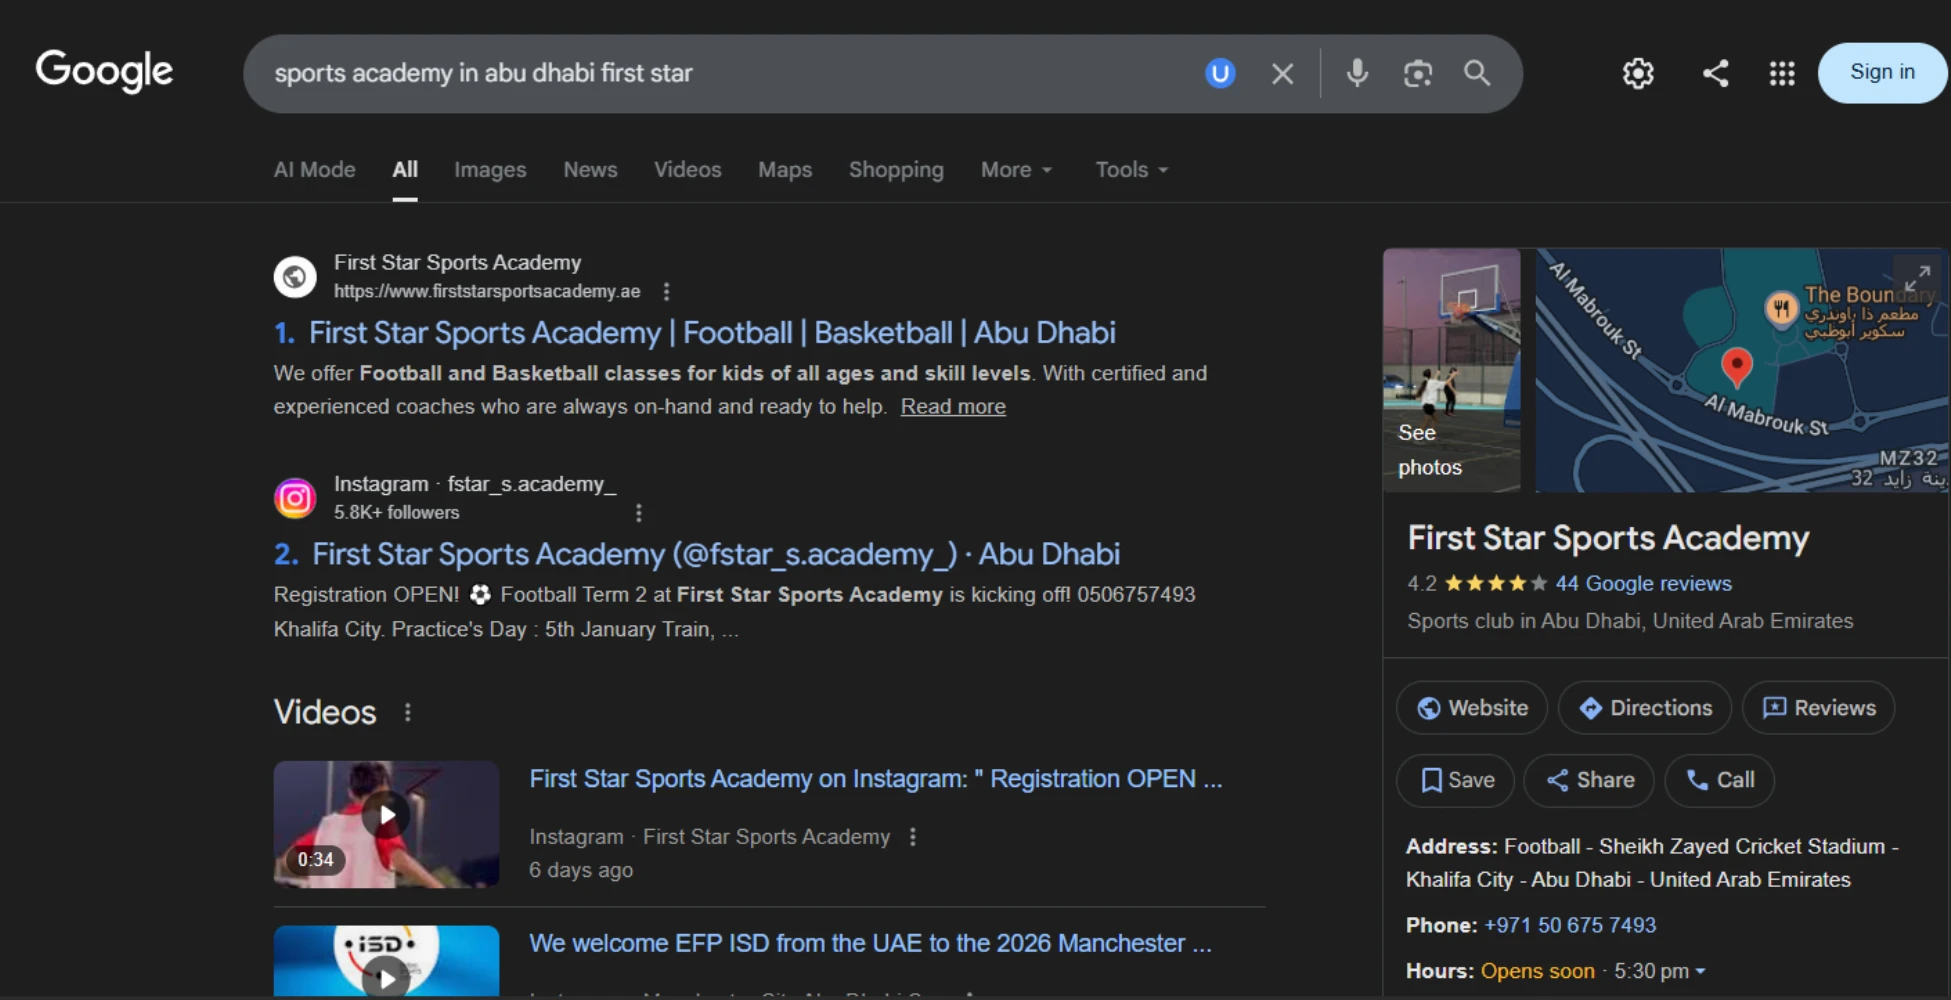Switch to the Images tab
This screenshot has width=1951, height=1000.
490,170
